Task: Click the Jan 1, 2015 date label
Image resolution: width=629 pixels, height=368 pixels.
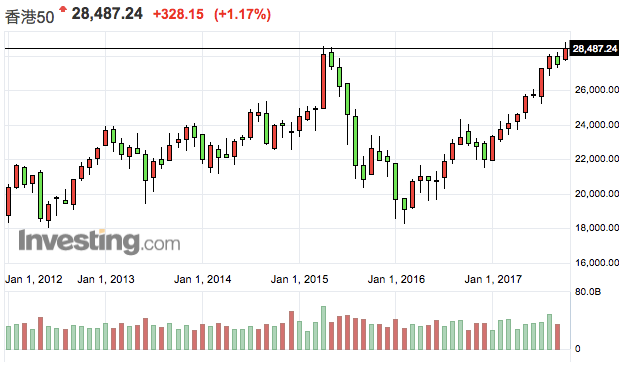Action: [x=299, y=279]
